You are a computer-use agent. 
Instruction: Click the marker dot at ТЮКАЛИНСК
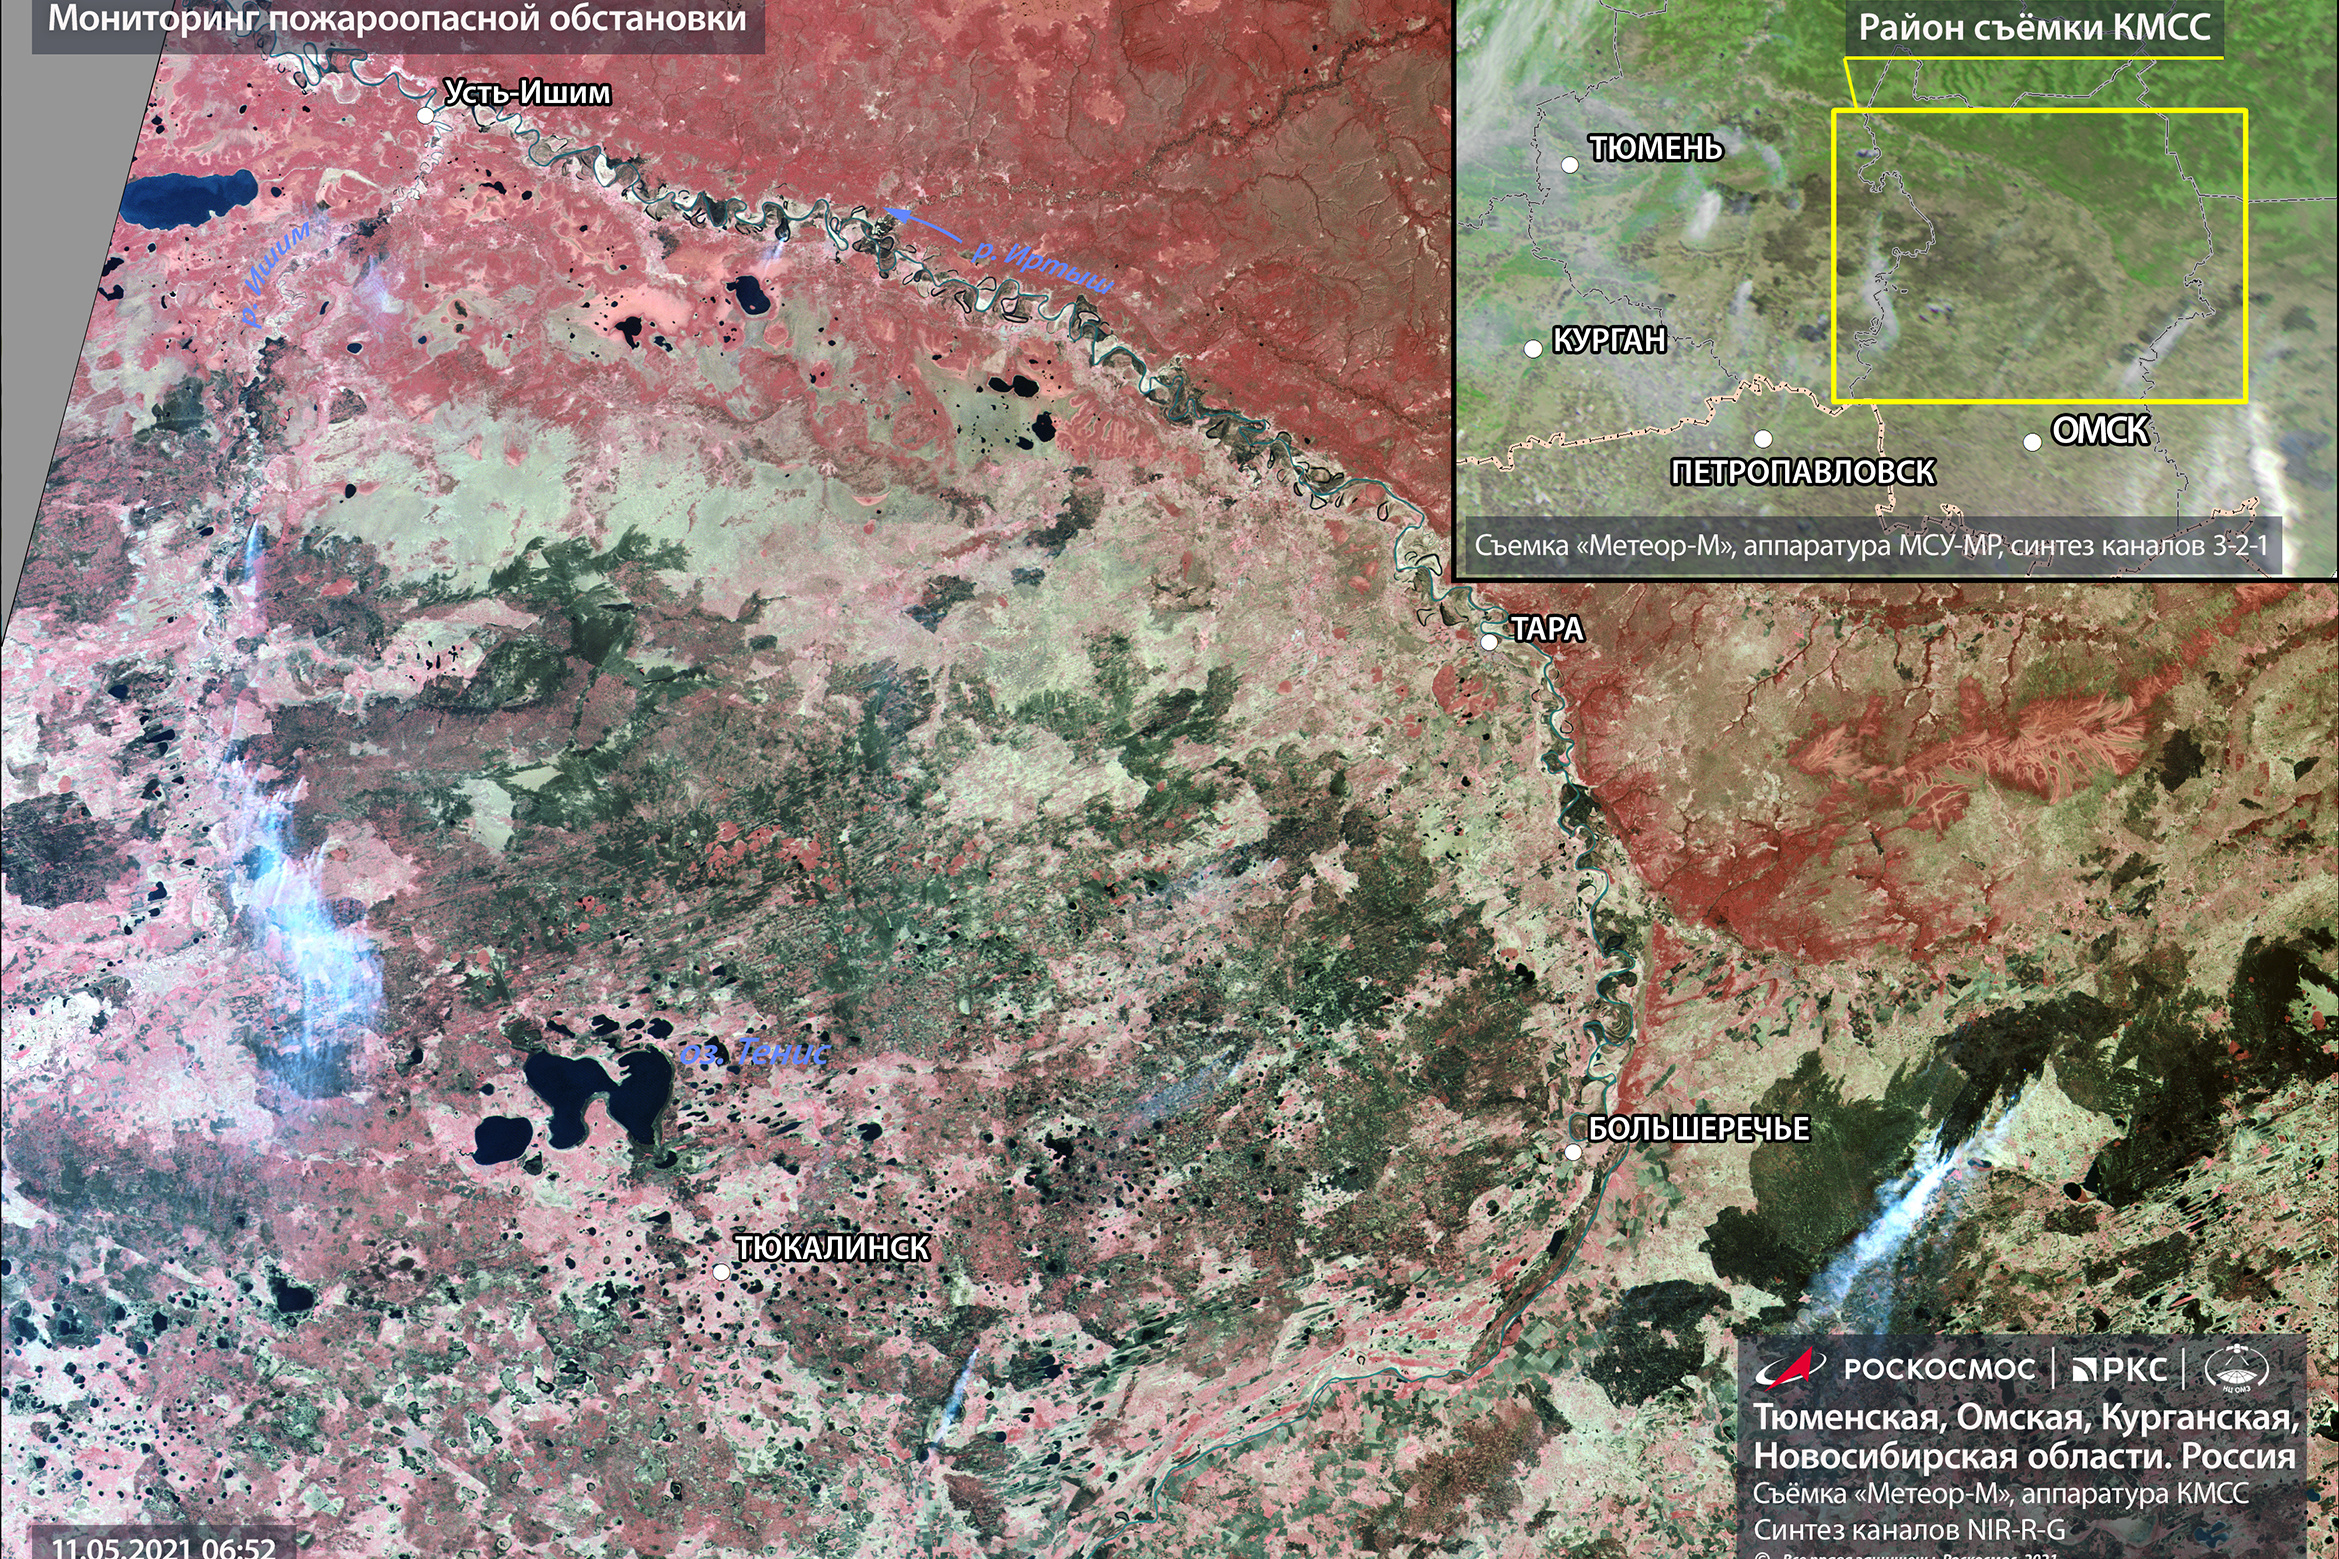(x=721, y=1272)
